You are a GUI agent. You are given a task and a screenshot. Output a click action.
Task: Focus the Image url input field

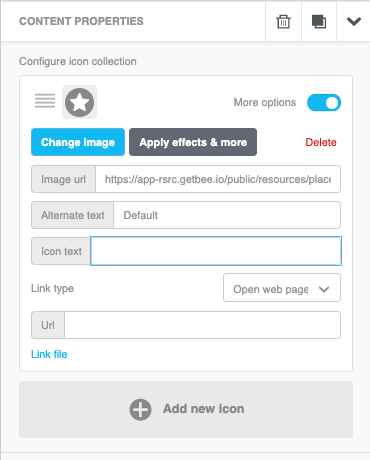(218, 179)
